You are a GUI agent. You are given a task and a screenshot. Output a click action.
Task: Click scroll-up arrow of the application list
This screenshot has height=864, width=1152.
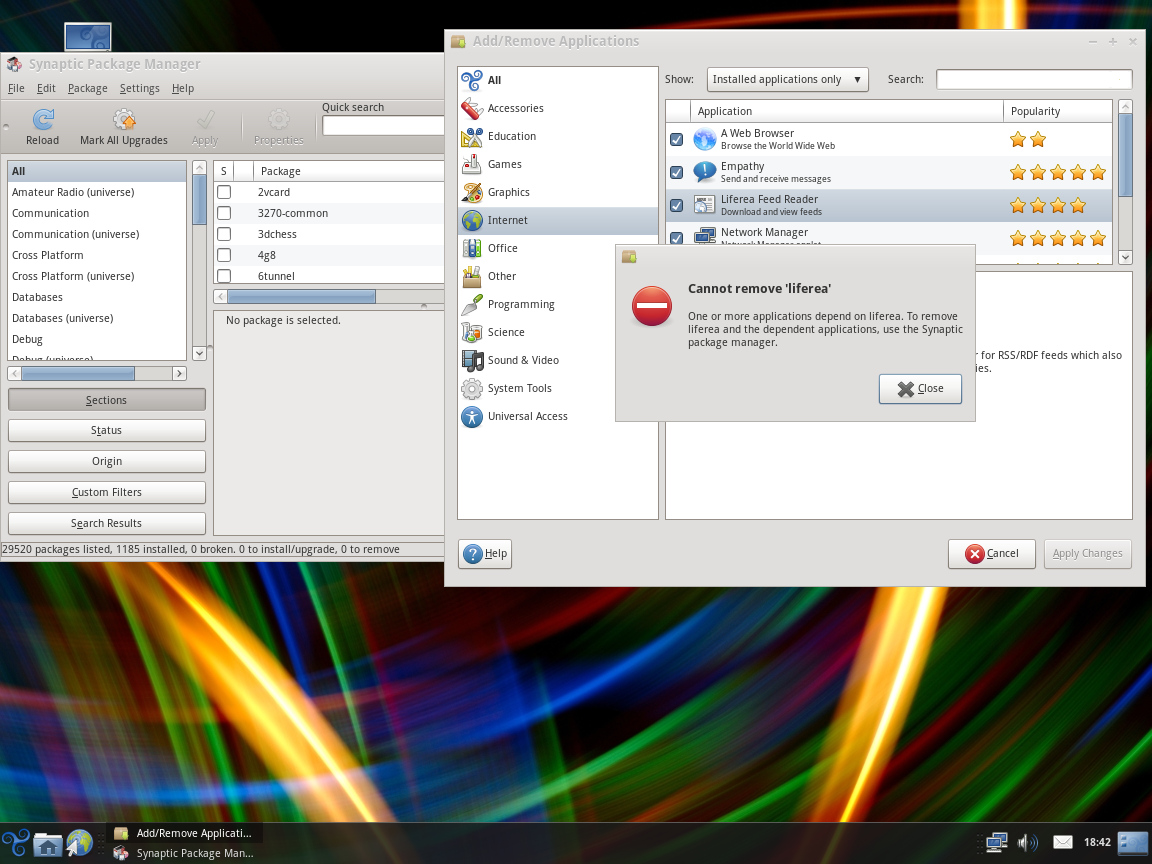(x=1125, y=107)
